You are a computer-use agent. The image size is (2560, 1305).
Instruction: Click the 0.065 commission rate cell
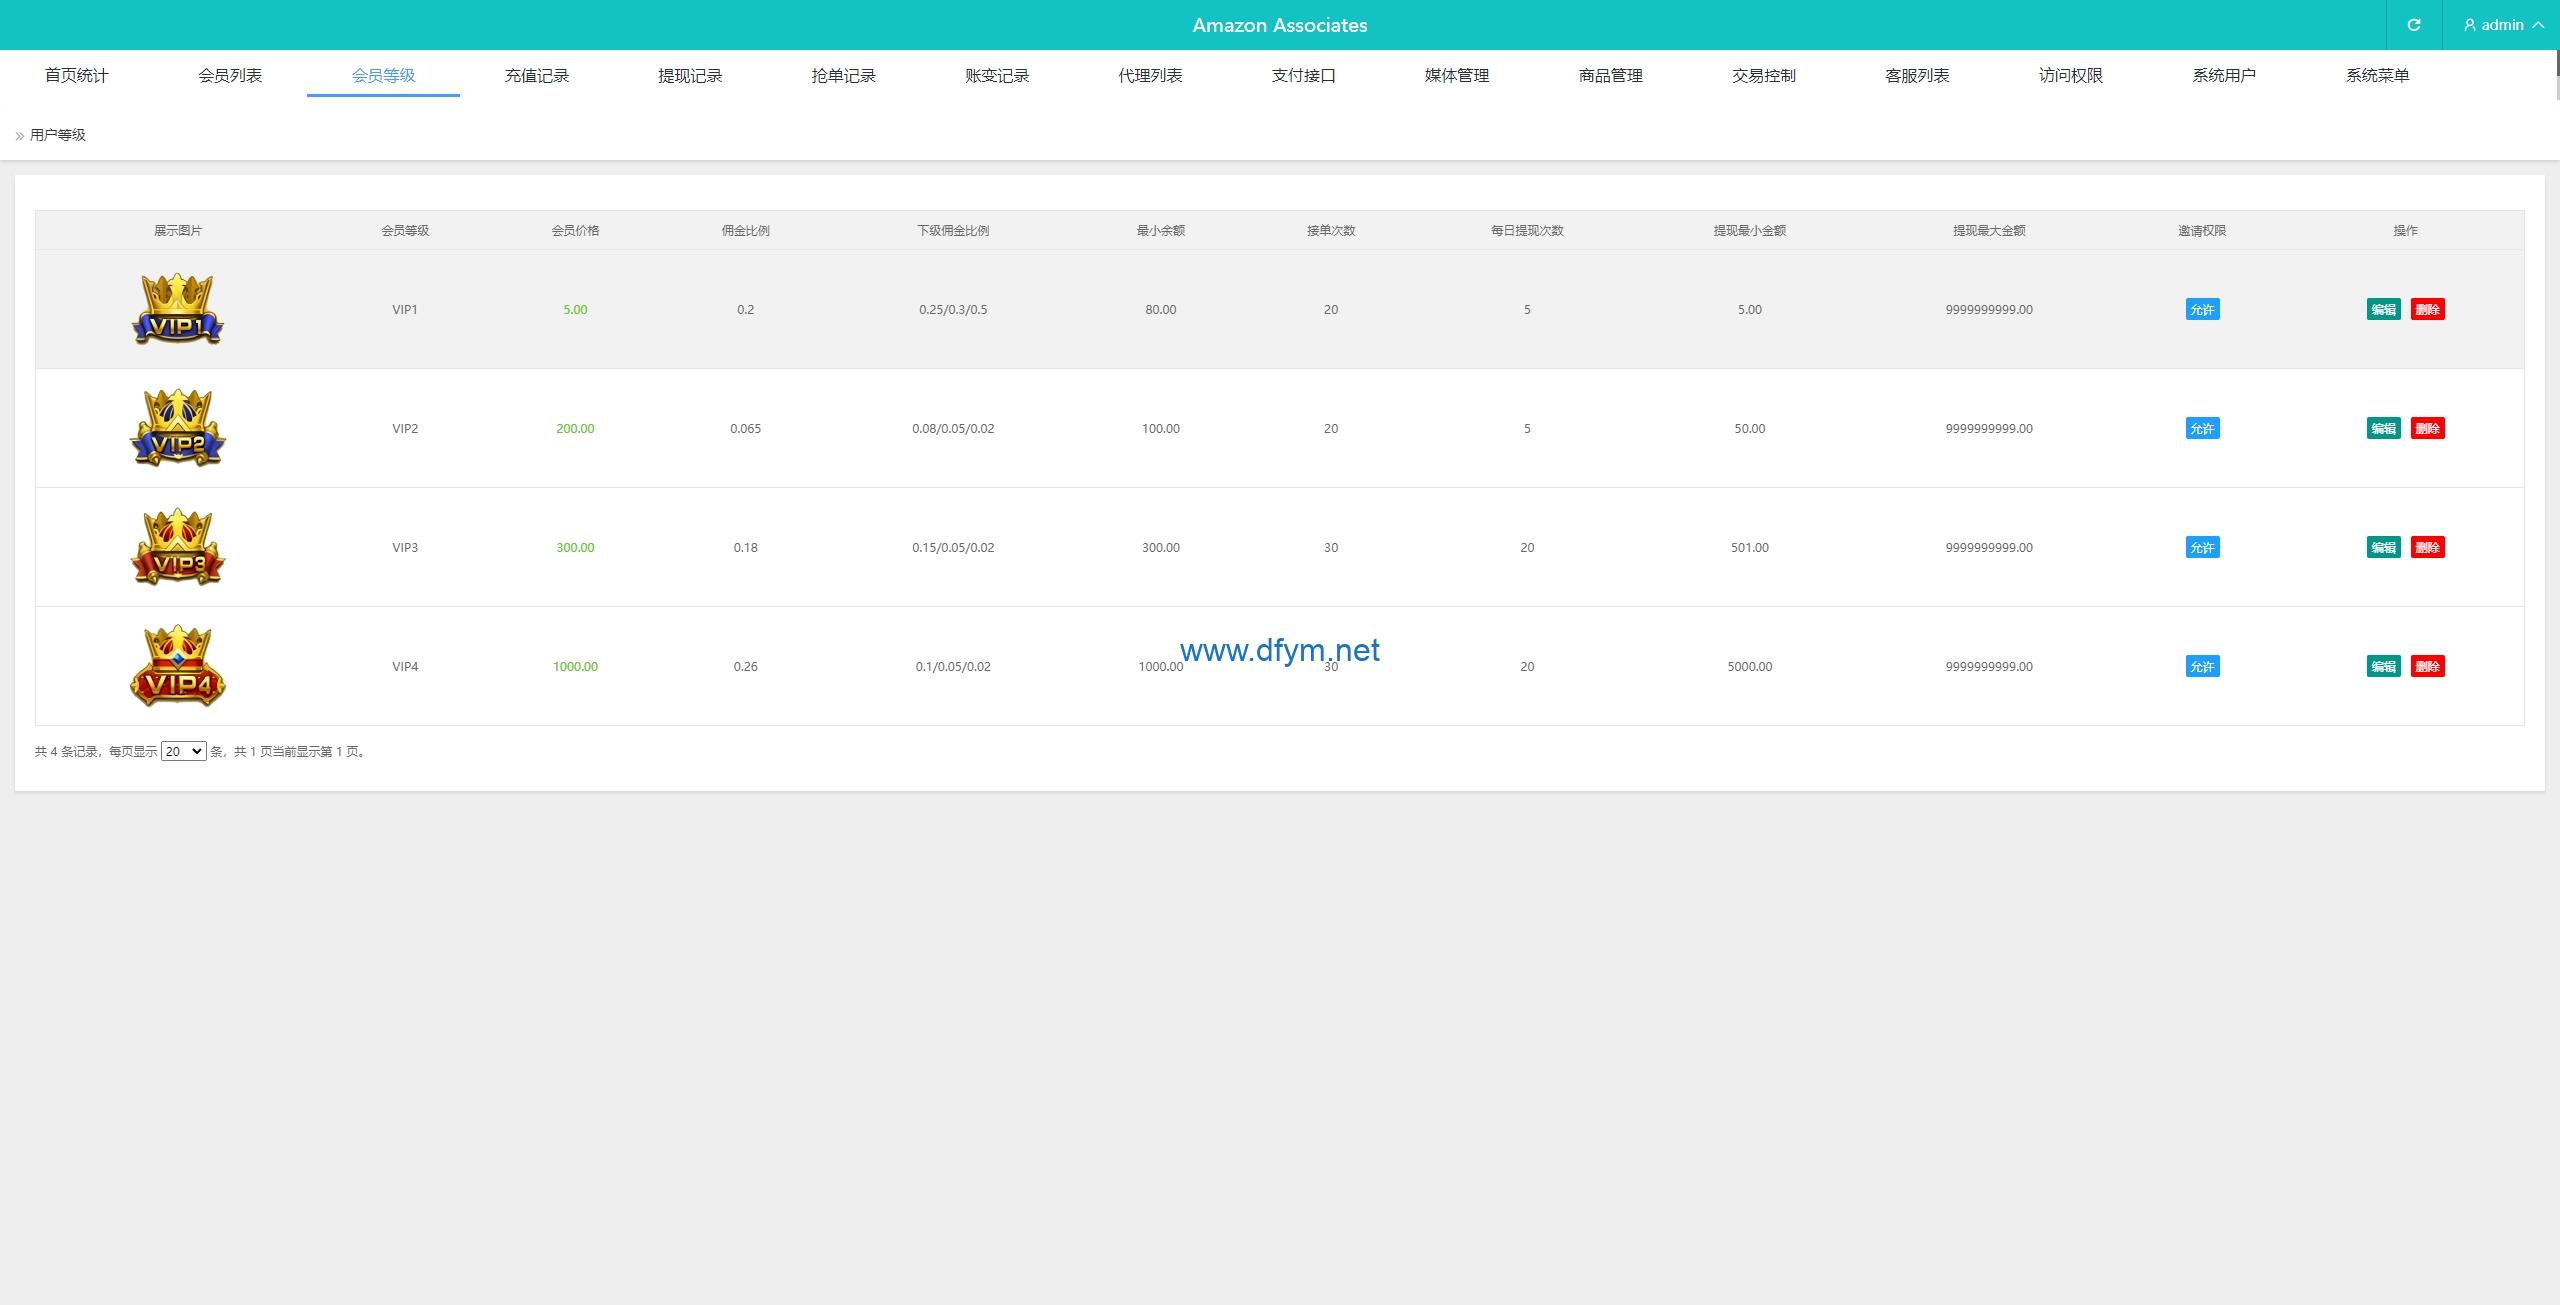click(x=746, y=428)
